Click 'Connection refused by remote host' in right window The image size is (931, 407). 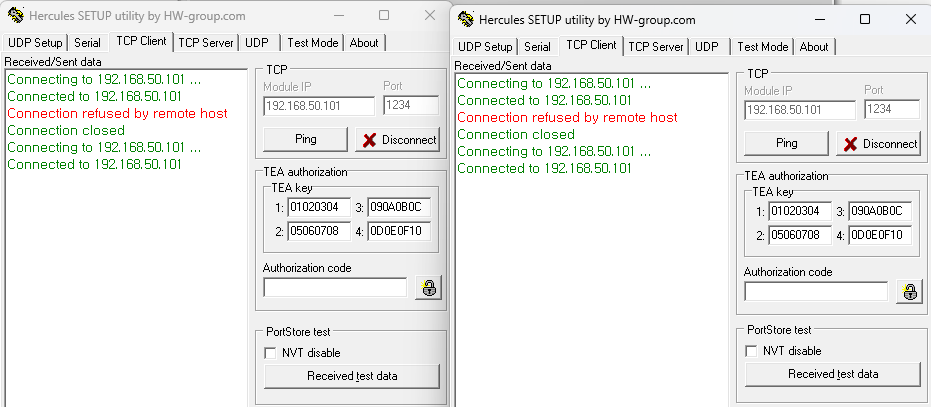pos(568,118)
